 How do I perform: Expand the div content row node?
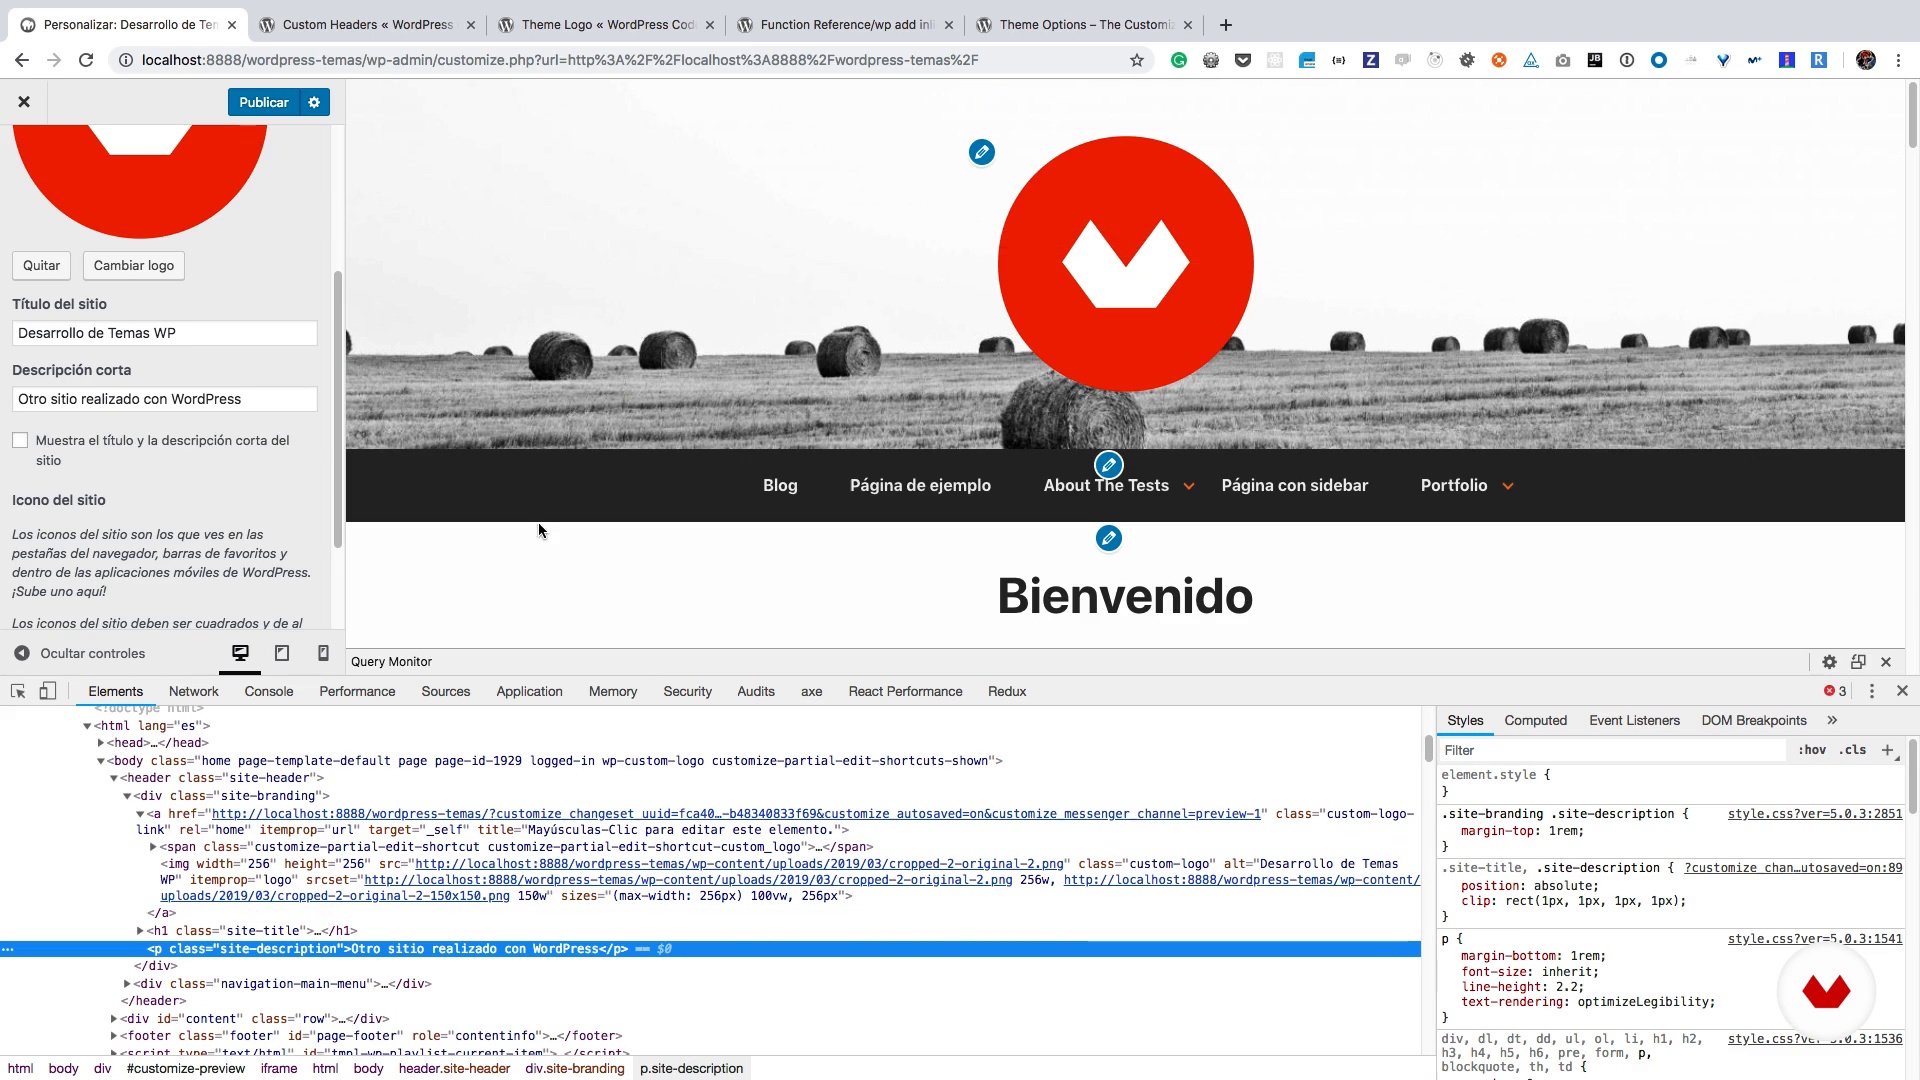(114, 1019)
